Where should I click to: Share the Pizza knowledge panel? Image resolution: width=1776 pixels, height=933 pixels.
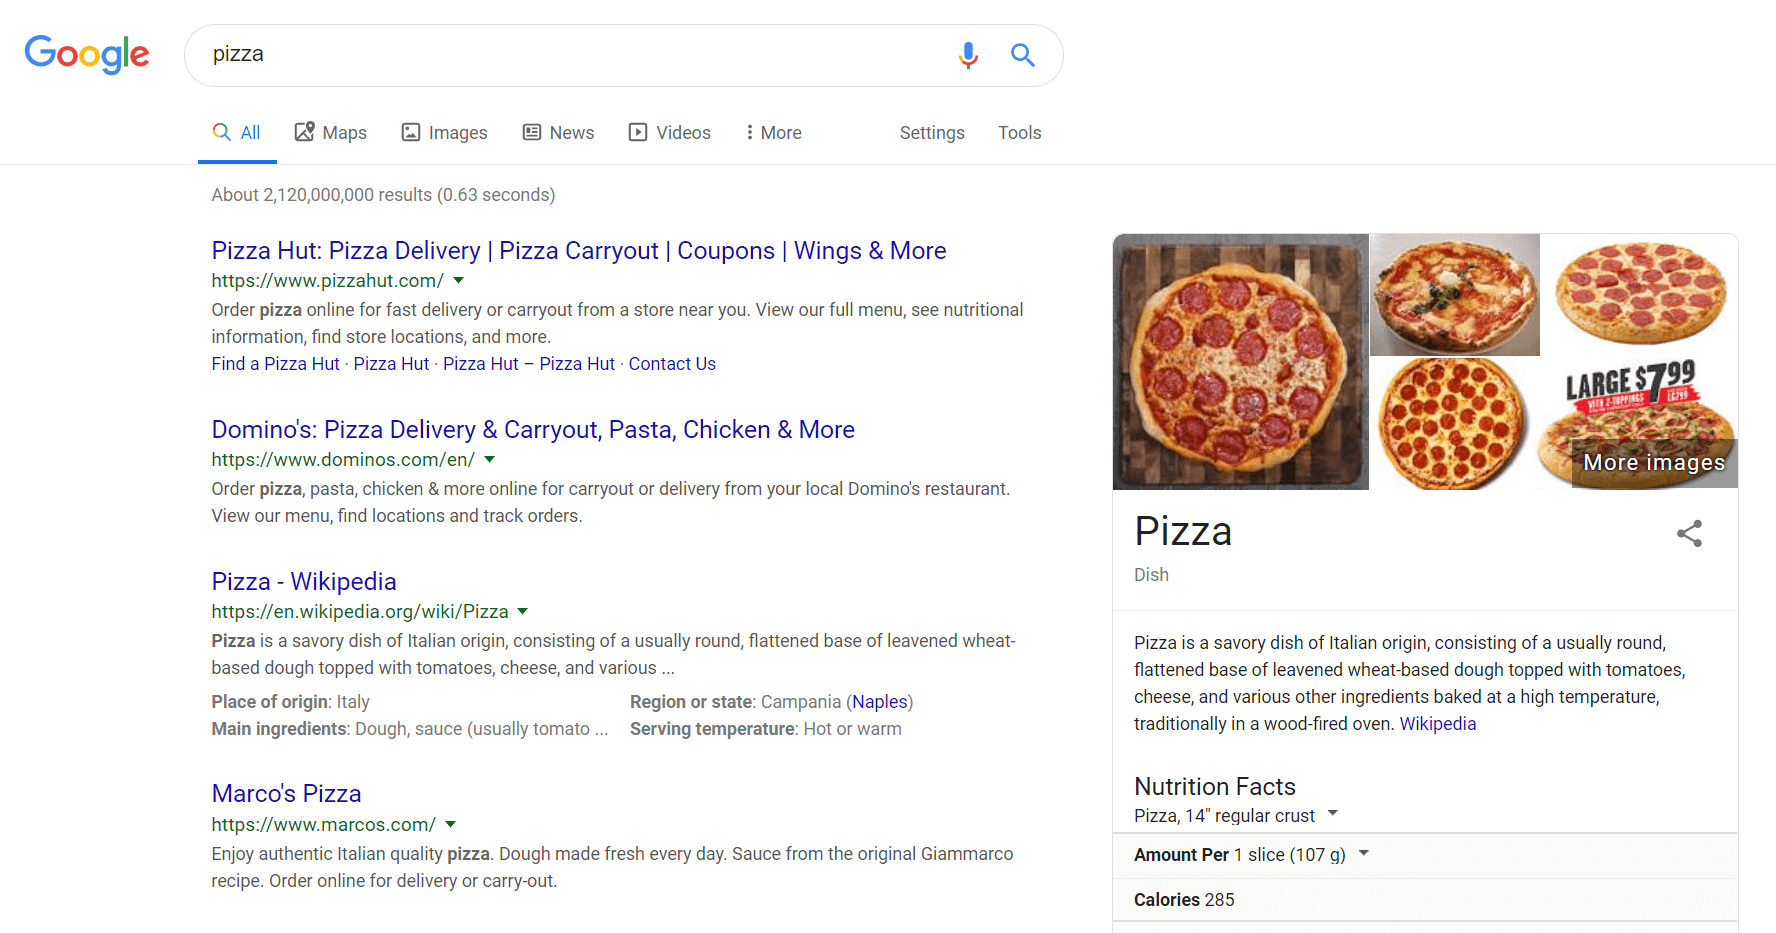[x=1689, y=533]
